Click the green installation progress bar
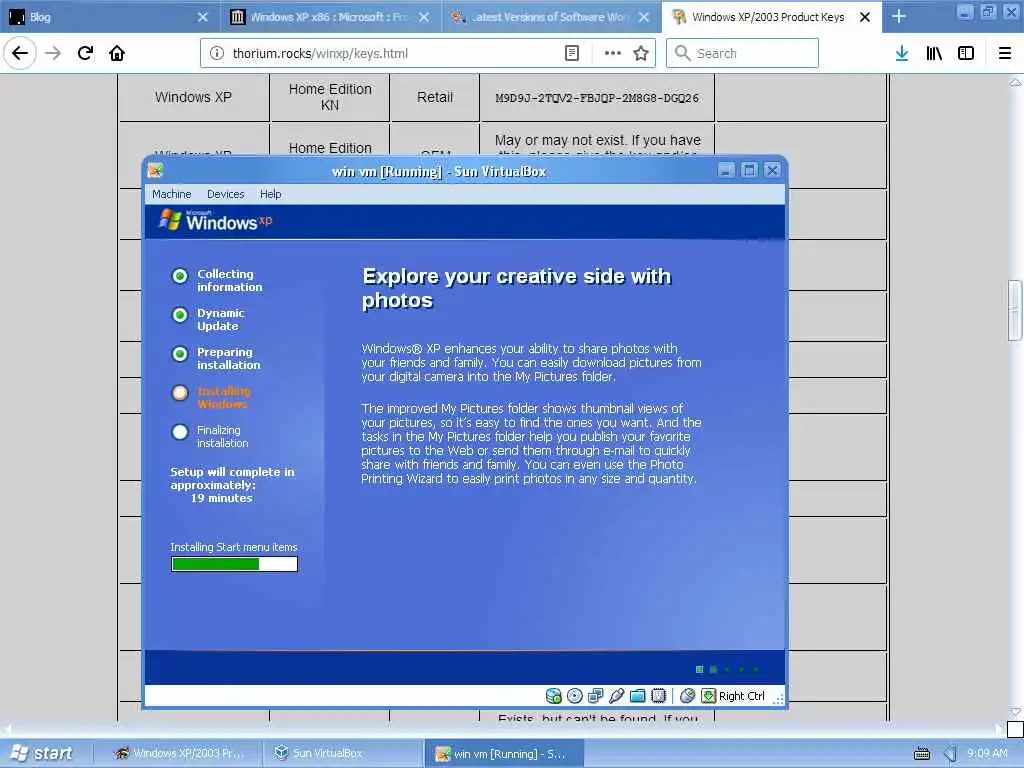This screenshot has width=1024, height=768. point(234,564)
